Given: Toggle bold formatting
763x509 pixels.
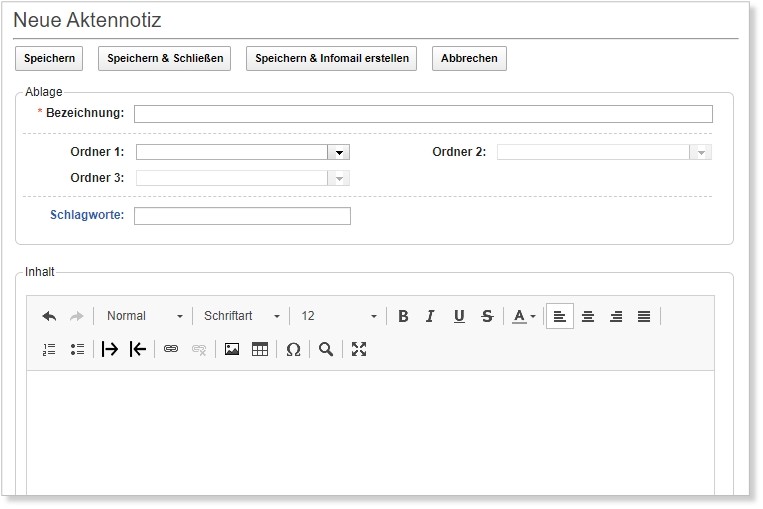Looking at the screenshot, I should (403, 316).
